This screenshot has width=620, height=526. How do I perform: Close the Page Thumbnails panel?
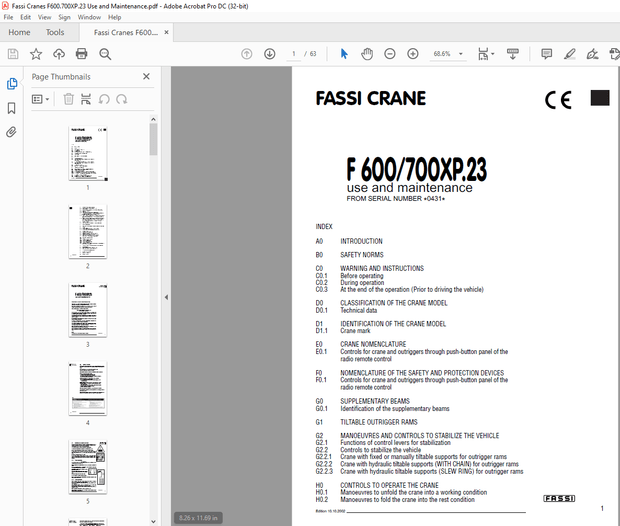tap(146, 76)
